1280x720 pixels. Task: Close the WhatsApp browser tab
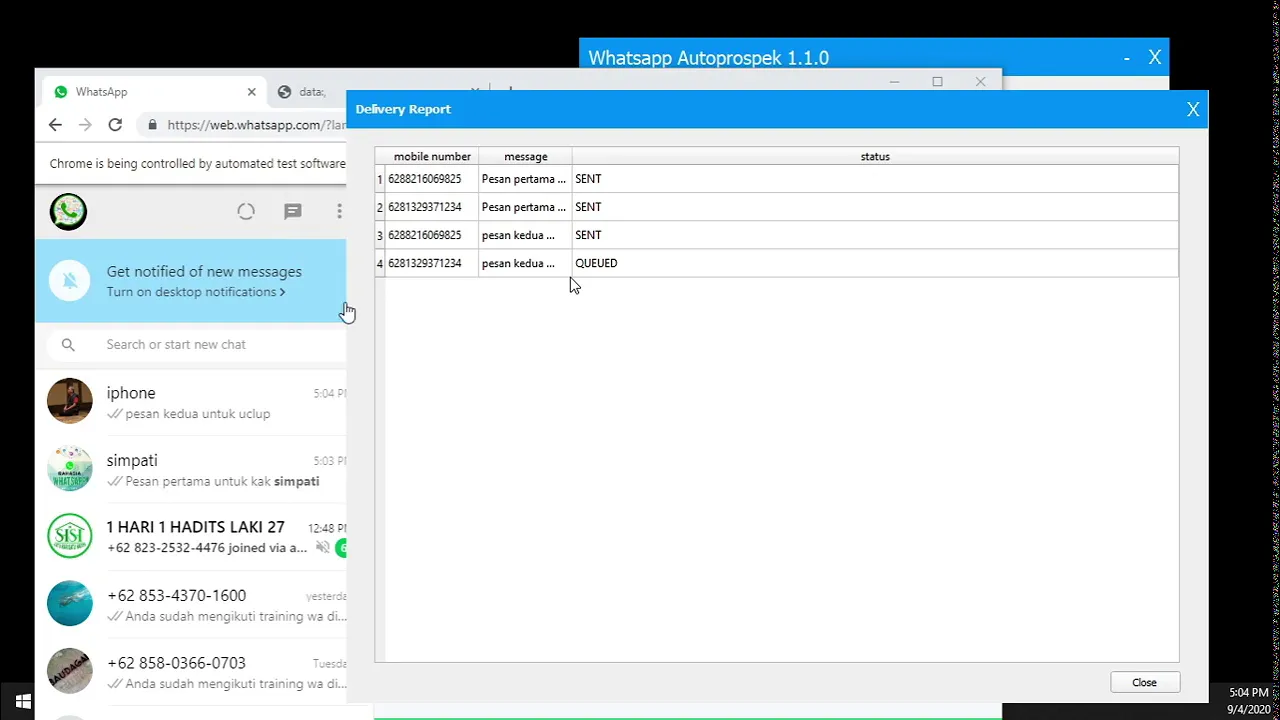[x=252, y=92]
